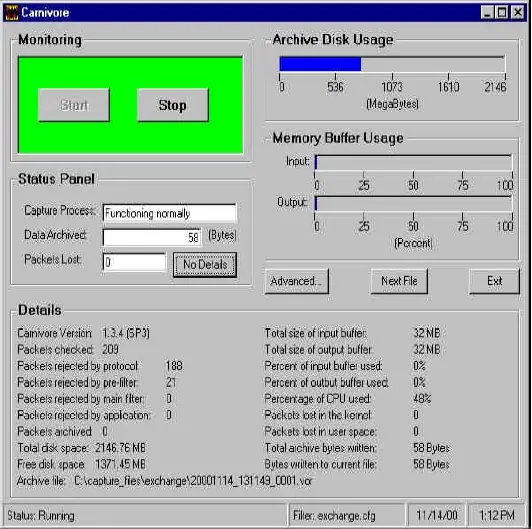532x529 pixels.
Task: Click the (Percent) unit label
Action: [413, 243]
